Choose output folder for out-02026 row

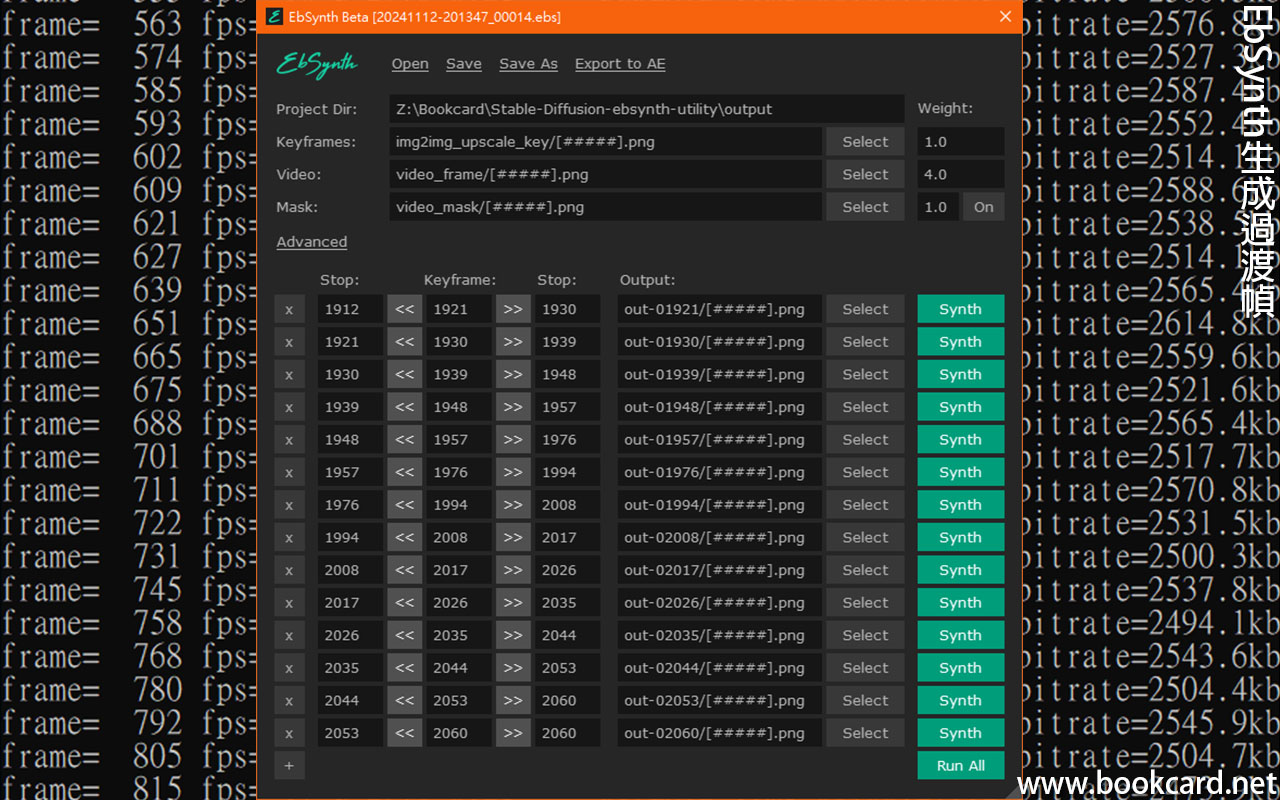865,603
